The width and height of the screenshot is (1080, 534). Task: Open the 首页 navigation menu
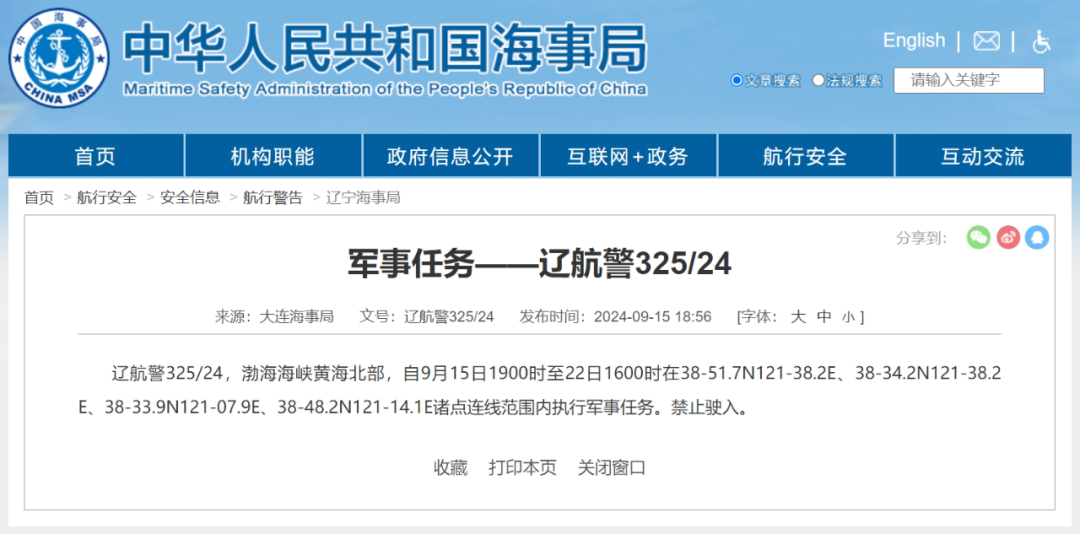(x=96, y=156)
